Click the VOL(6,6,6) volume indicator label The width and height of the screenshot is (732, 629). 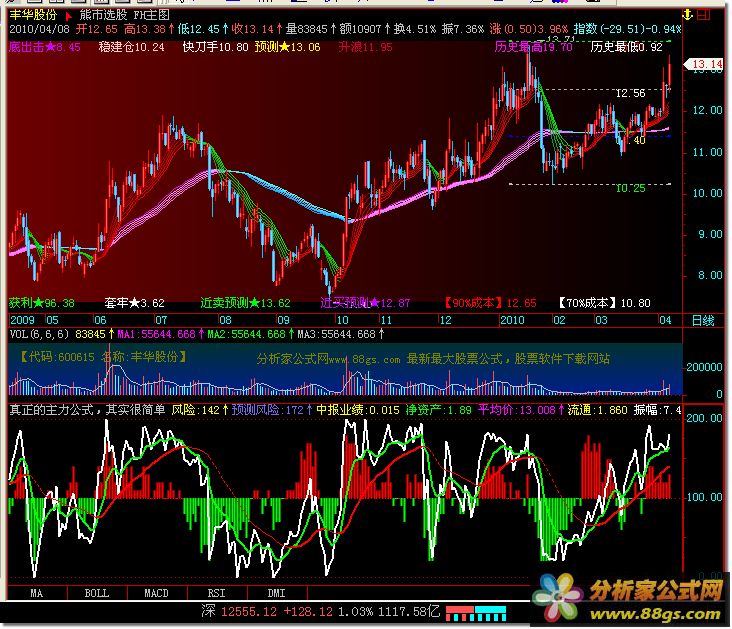click(x=39, y=334)
